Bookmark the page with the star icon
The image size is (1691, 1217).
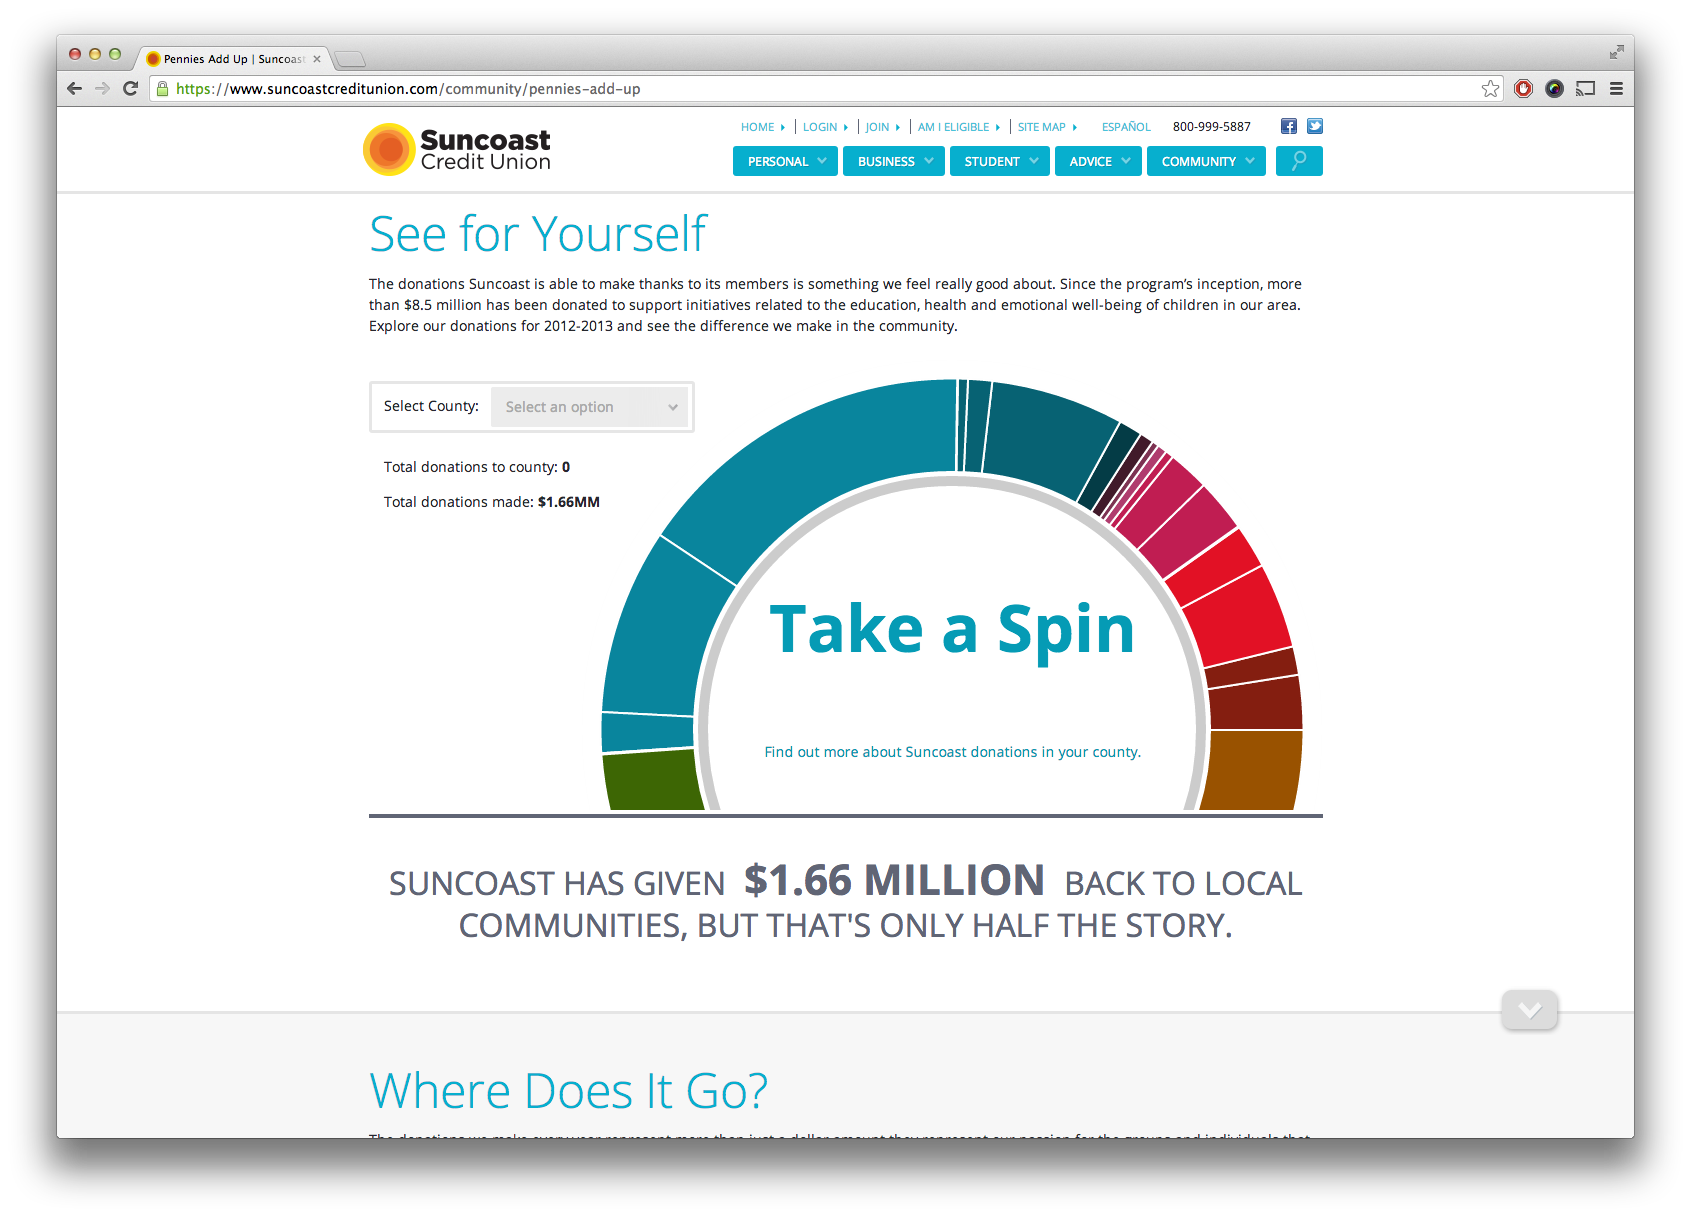point(1489,88)
